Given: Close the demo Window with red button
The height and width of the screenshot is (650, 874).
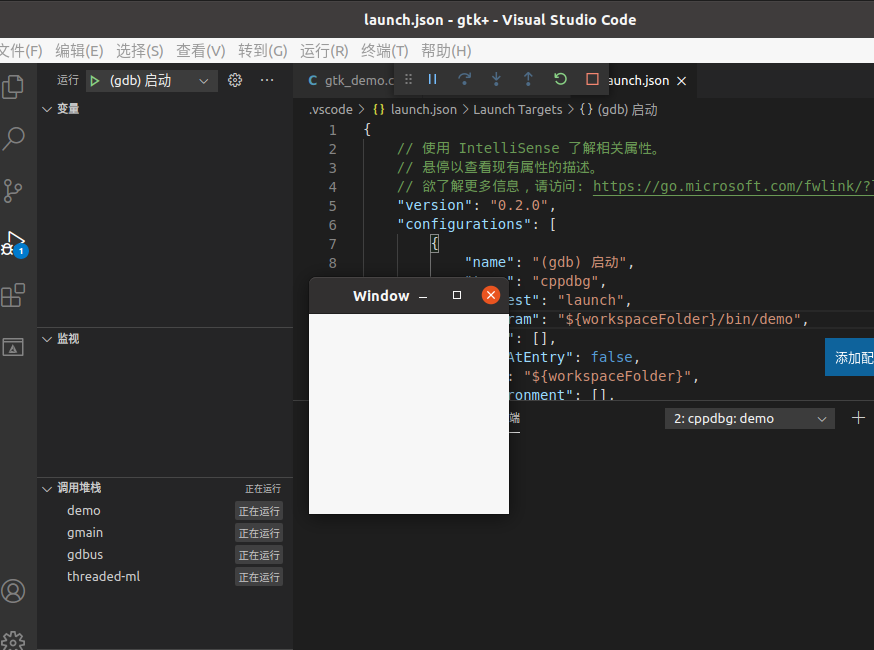Looking at the screenshot, I should tap(491, 295).
